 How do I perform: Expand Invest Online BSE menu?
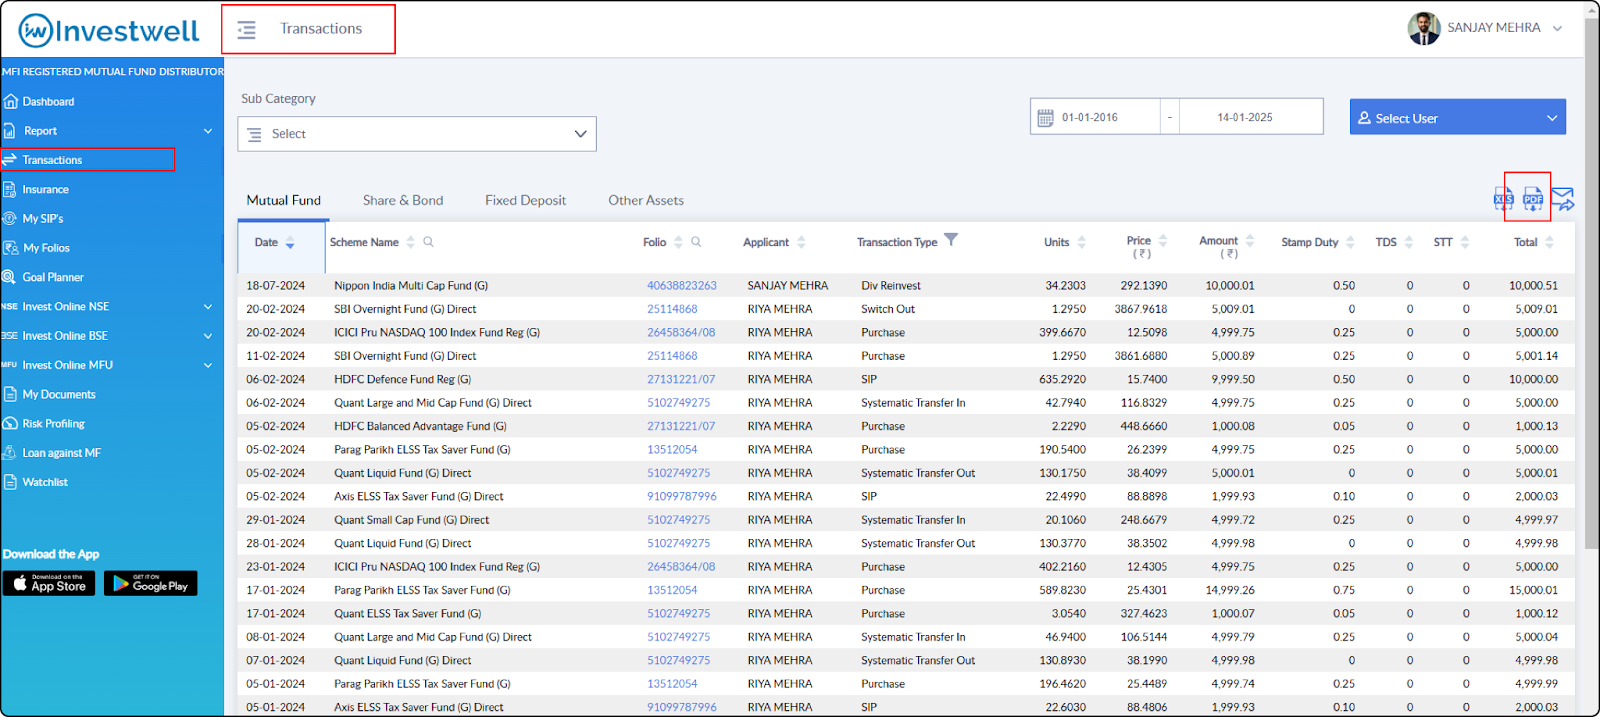[x=208, y=336]
